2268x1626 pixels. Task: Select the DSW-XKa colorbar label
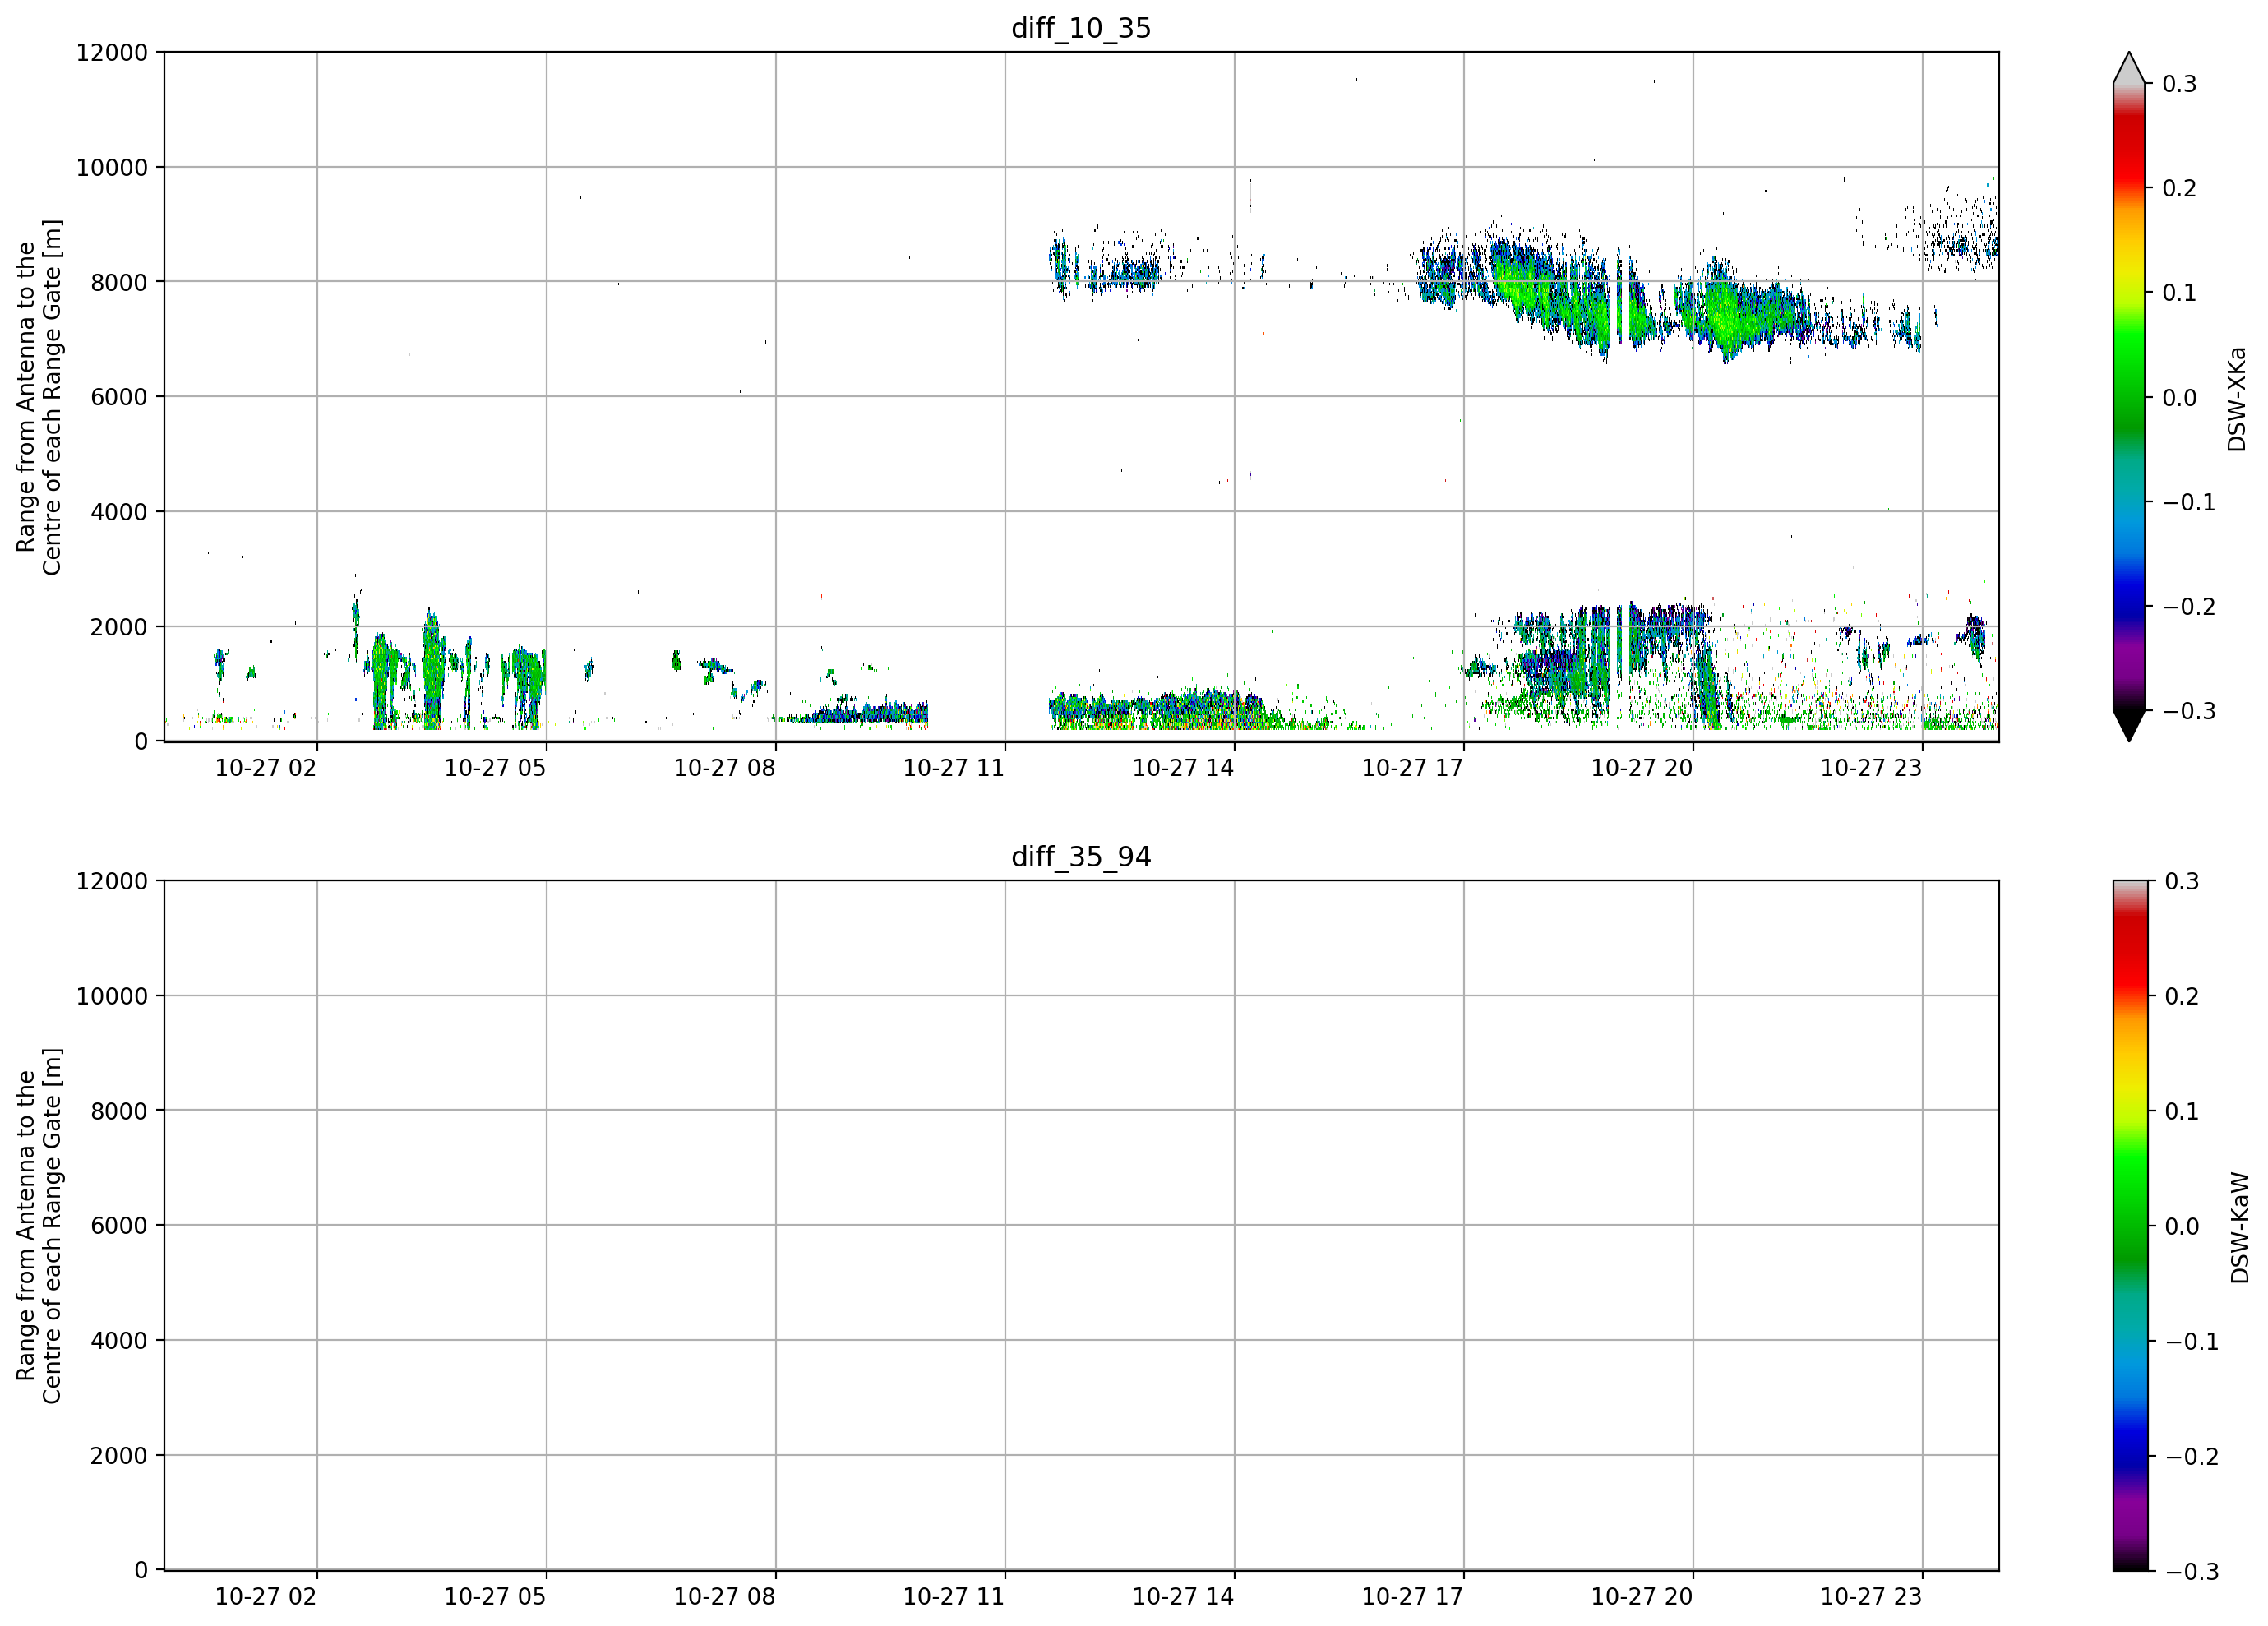[x=2237, y=399]
